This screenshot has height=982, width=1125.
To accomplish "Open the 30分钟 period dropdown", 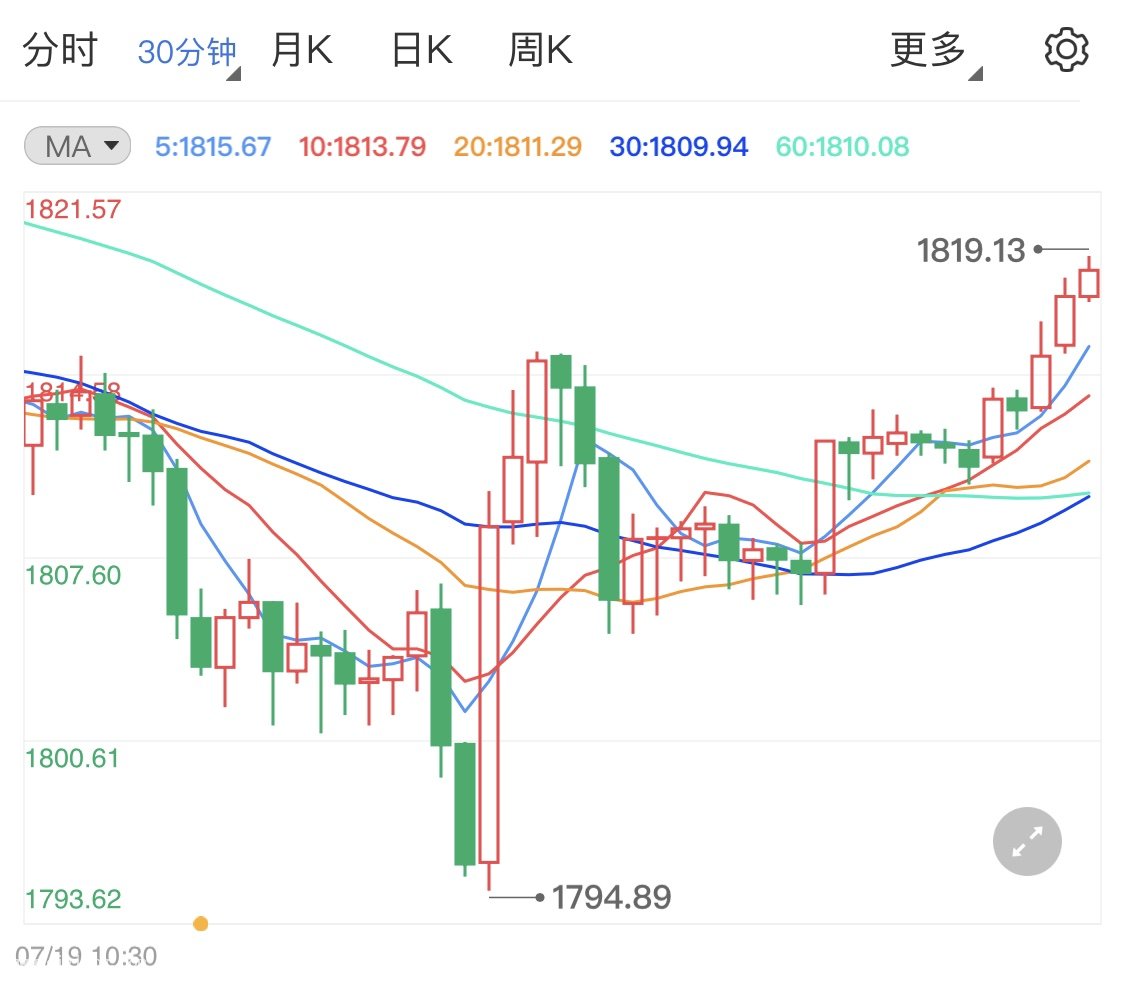I will [x=188, y=52].
